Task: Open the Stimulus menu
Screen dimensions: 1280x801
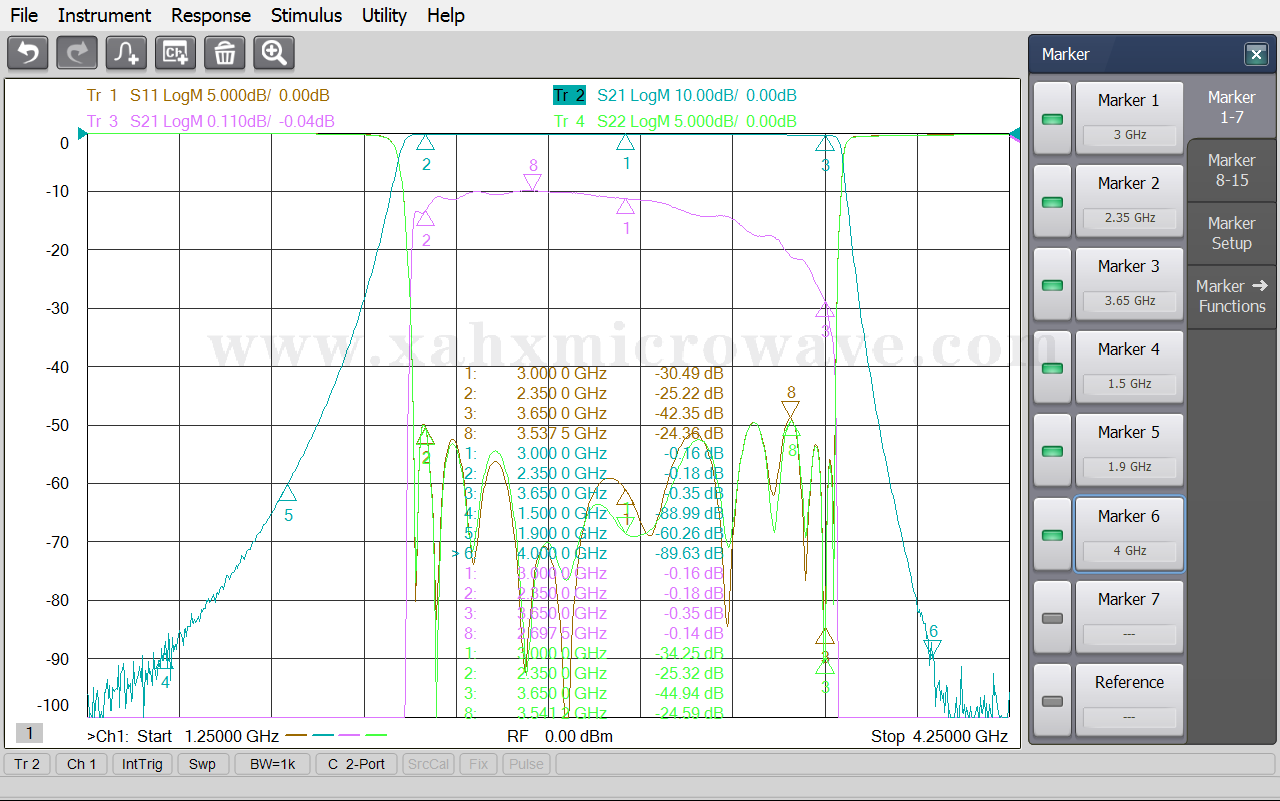Action: pos(306,15)
